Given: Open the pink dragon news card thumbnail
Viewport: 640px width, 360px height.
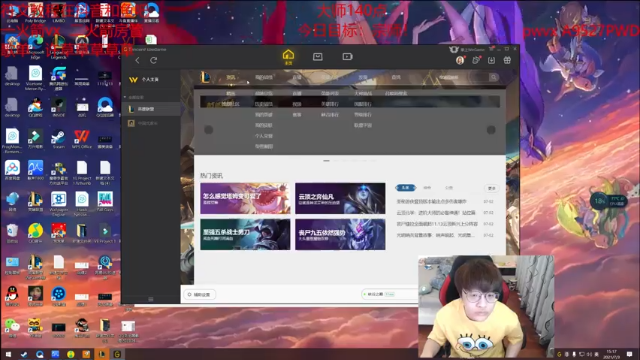Looking at the screenshot, I should point(245,198).
